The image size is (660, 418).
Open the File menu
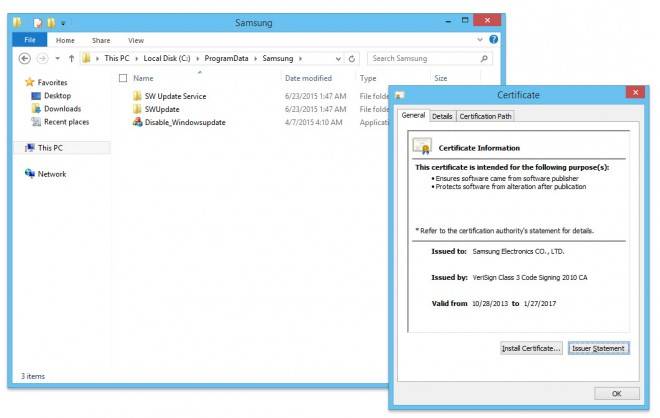tap(30, 40)
